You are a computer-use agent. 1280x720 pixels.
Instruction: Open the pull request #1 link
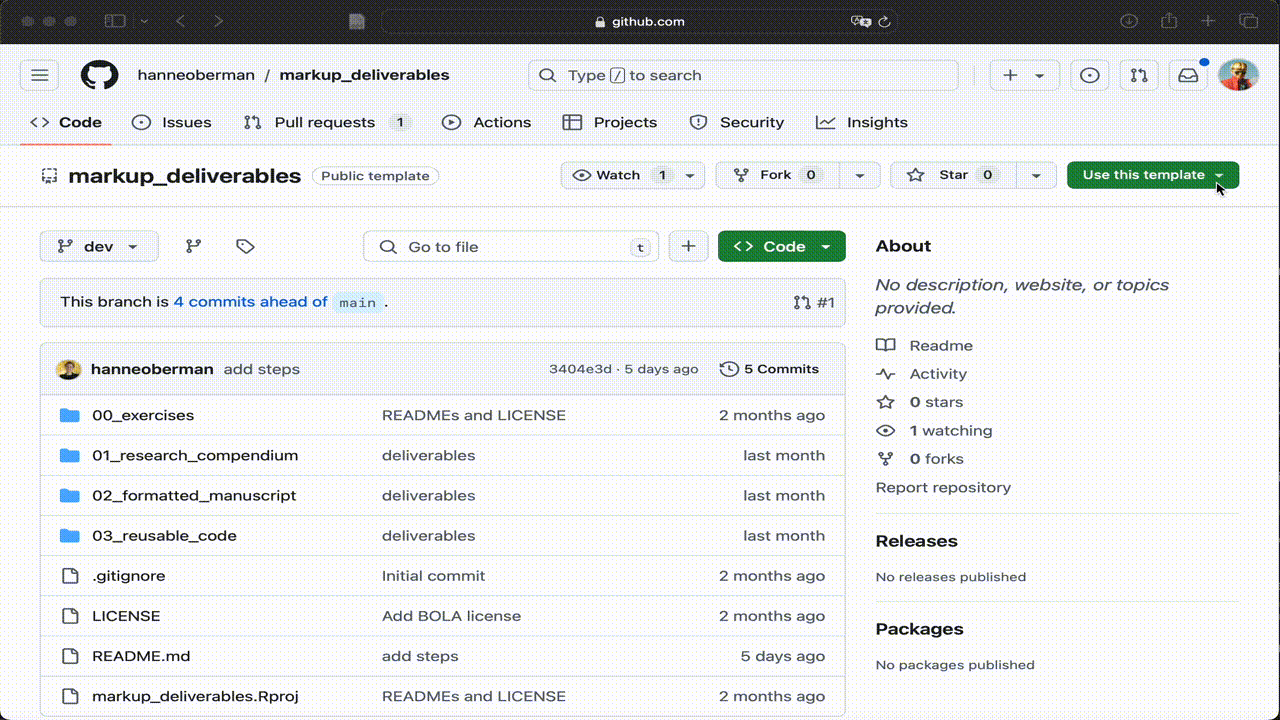pyautogui.click(x=814, y=302)
